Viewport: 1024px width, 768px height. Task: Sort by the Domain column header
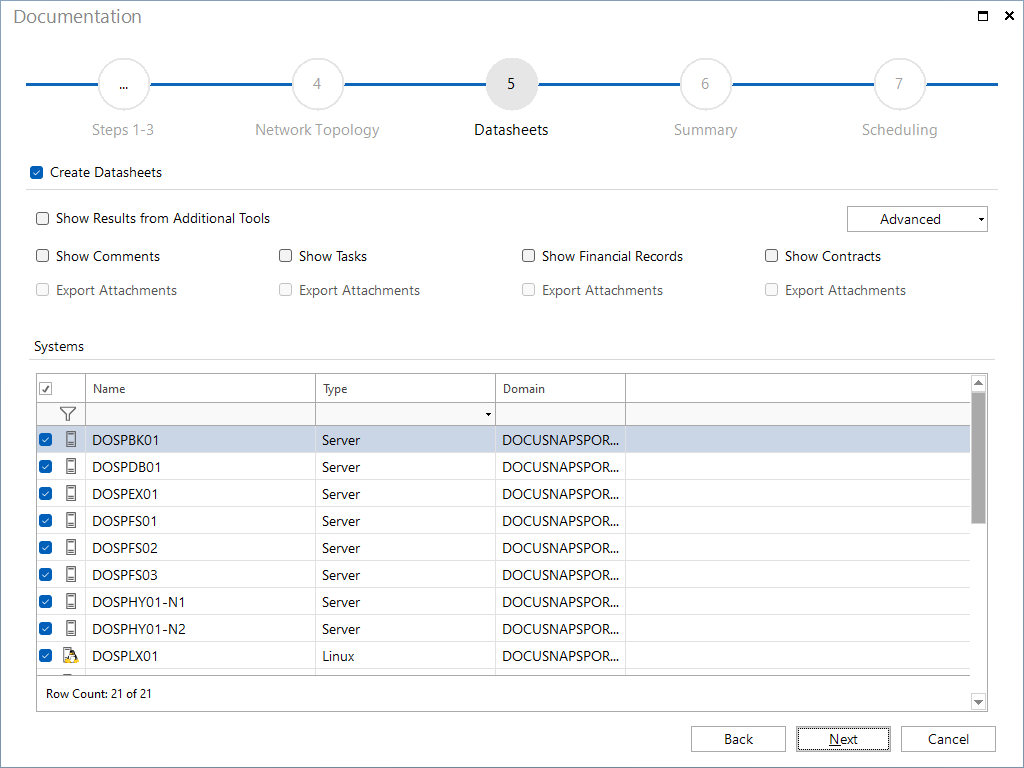tap(560, 389)
